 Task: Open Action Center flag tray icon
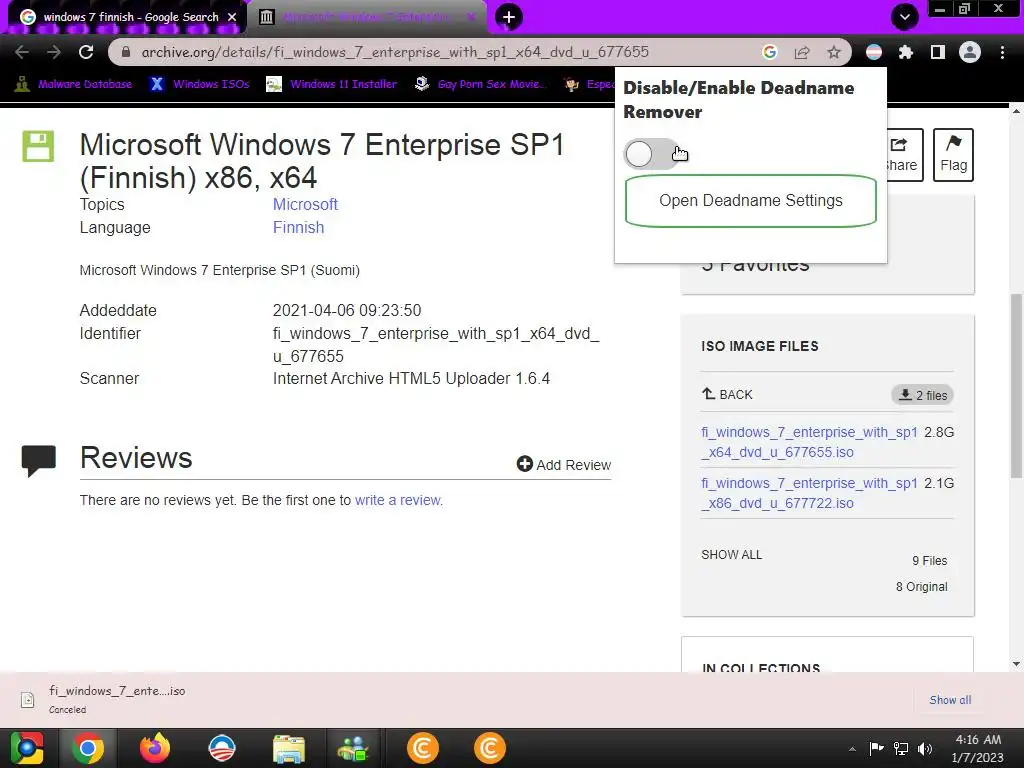coord(876,749)
